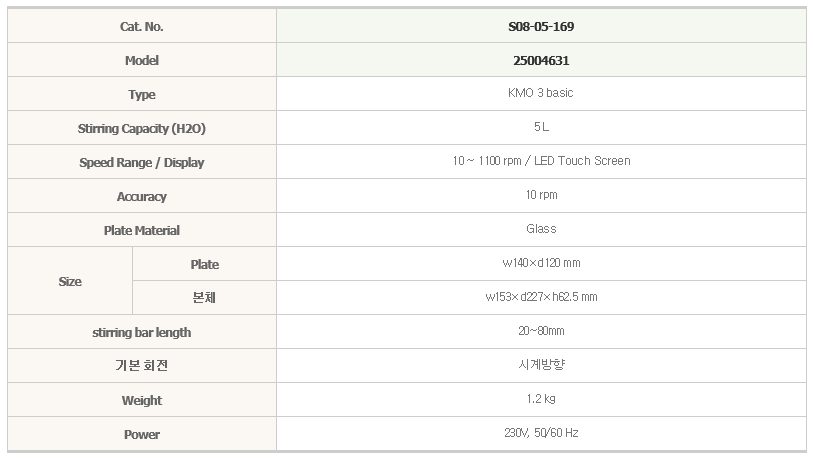Click Stirring Capacity (H2O) label
The width and height of the screenshot is (813, 460).
(x=141, y=128)
